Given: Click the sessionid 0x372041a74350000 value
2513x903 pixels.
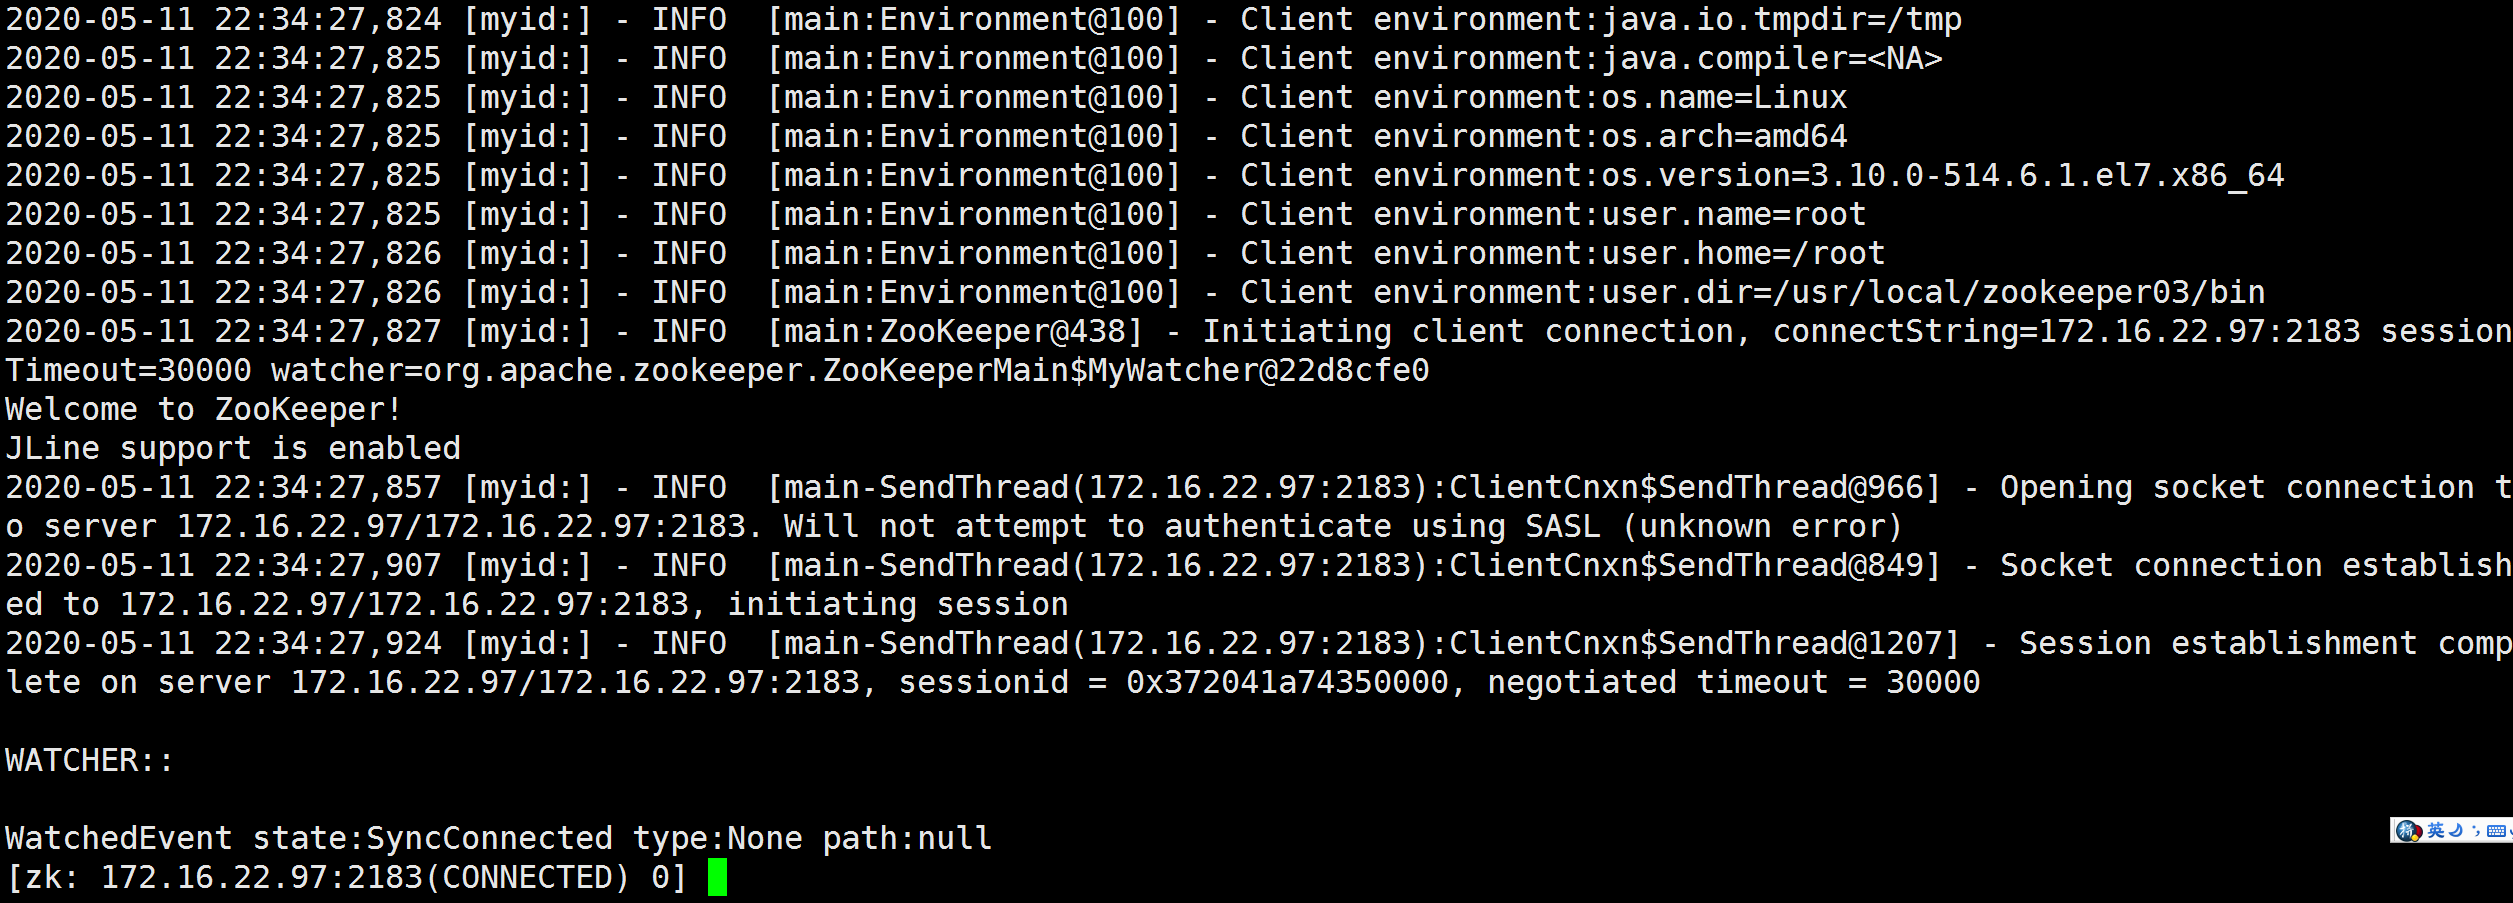Looking at the screenshot, I should pyautogui.click(x=1287, y=682).
